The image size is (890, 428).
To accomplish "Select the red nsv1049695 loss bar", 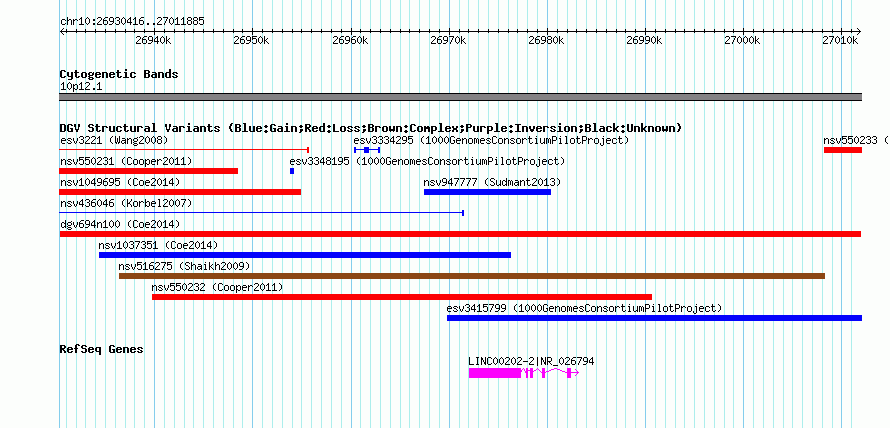I will 180,192.
